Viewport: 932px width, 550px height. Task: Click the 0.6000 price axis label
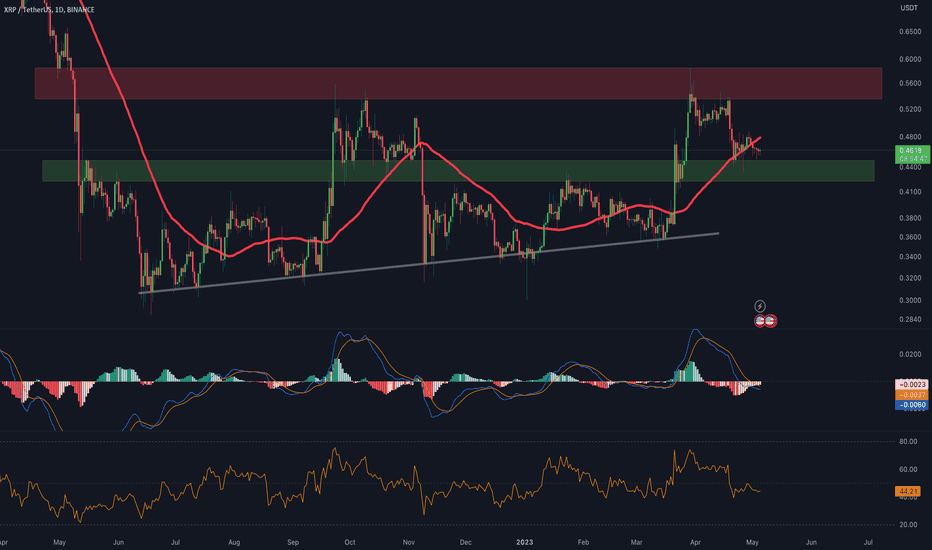(910, 59)
